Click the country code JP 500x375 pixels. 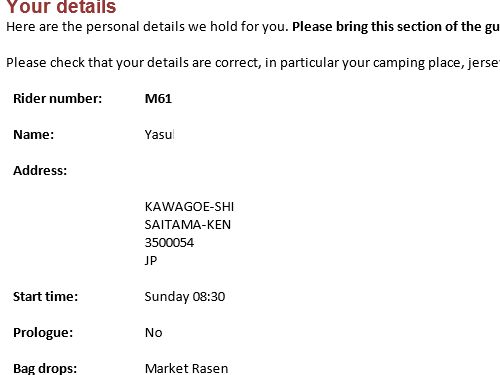coord(151,260)
